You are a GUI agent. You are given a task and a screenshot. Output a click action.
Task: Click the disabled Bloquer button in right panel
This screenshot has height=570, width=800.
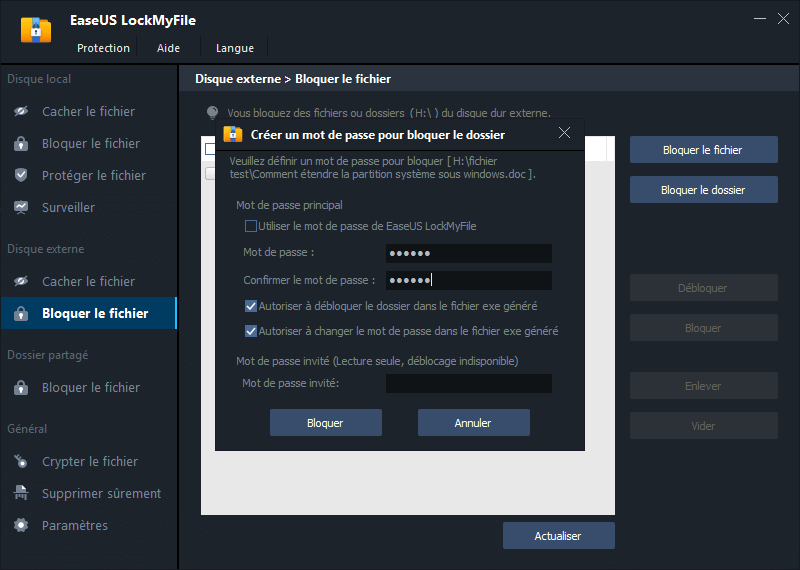tap(704, 328)
